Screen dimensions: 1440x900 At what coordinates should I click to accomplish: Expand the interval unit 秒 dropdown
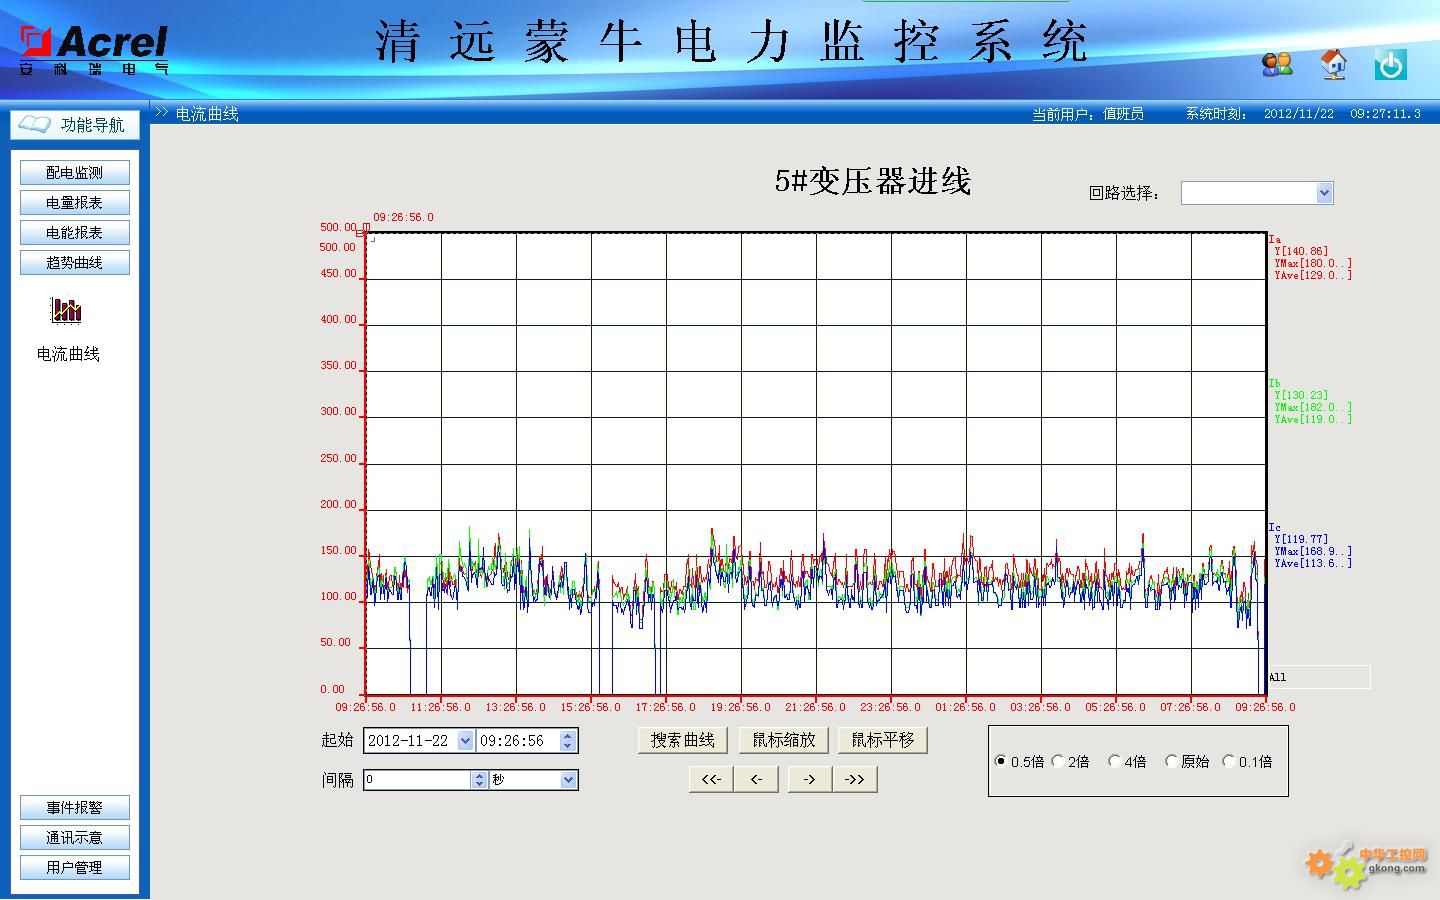tap(568, 780)
